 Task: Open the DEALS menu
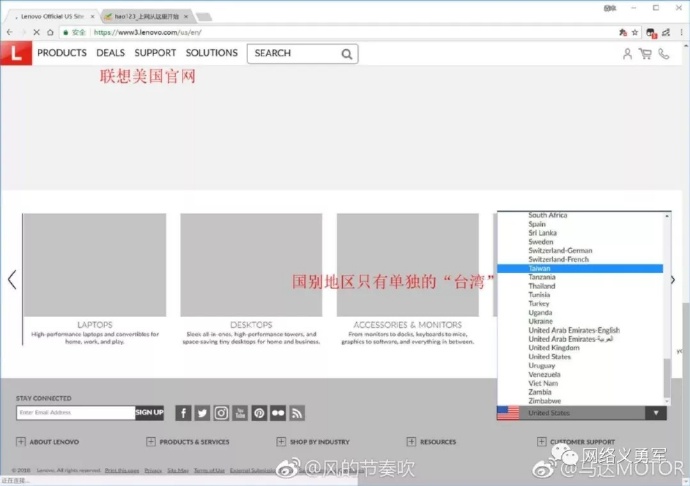tap(110, 53)
